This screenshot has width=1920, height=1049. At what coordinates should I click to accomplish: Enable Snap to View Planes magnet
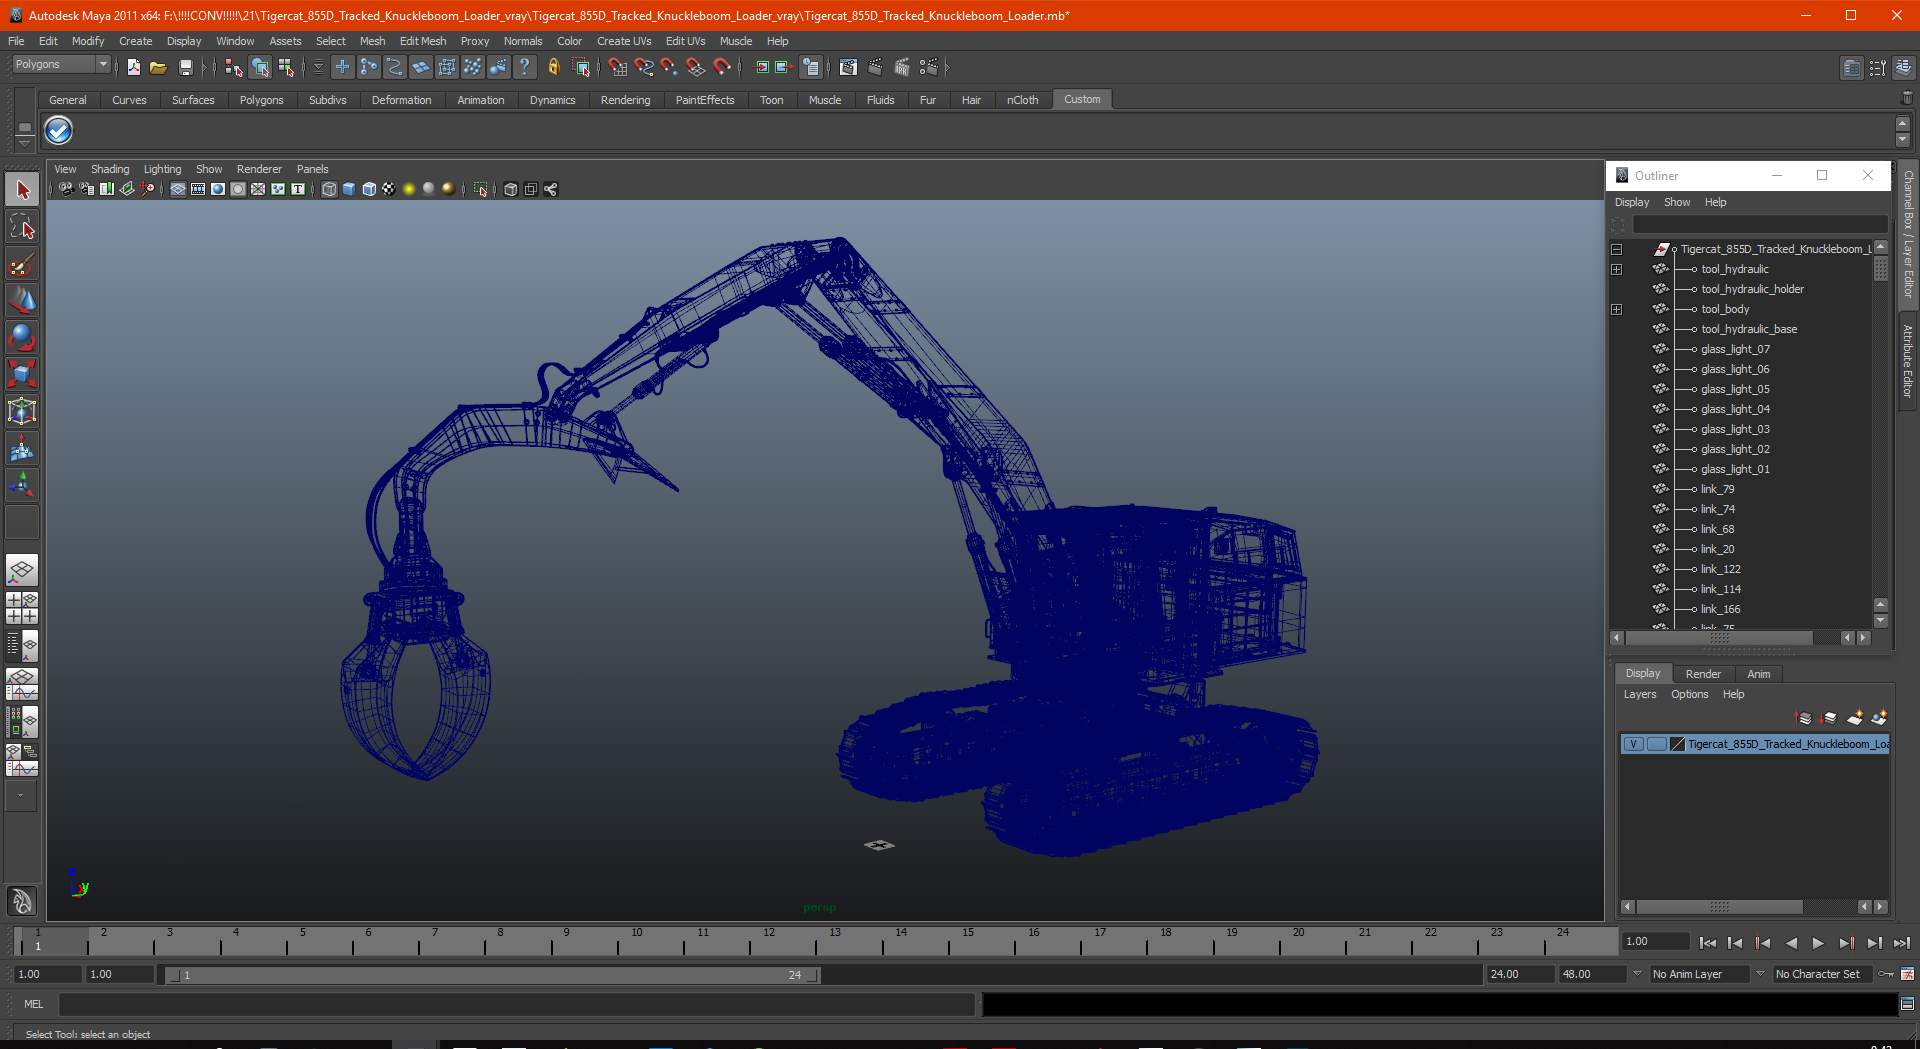[x=695, y=67]
